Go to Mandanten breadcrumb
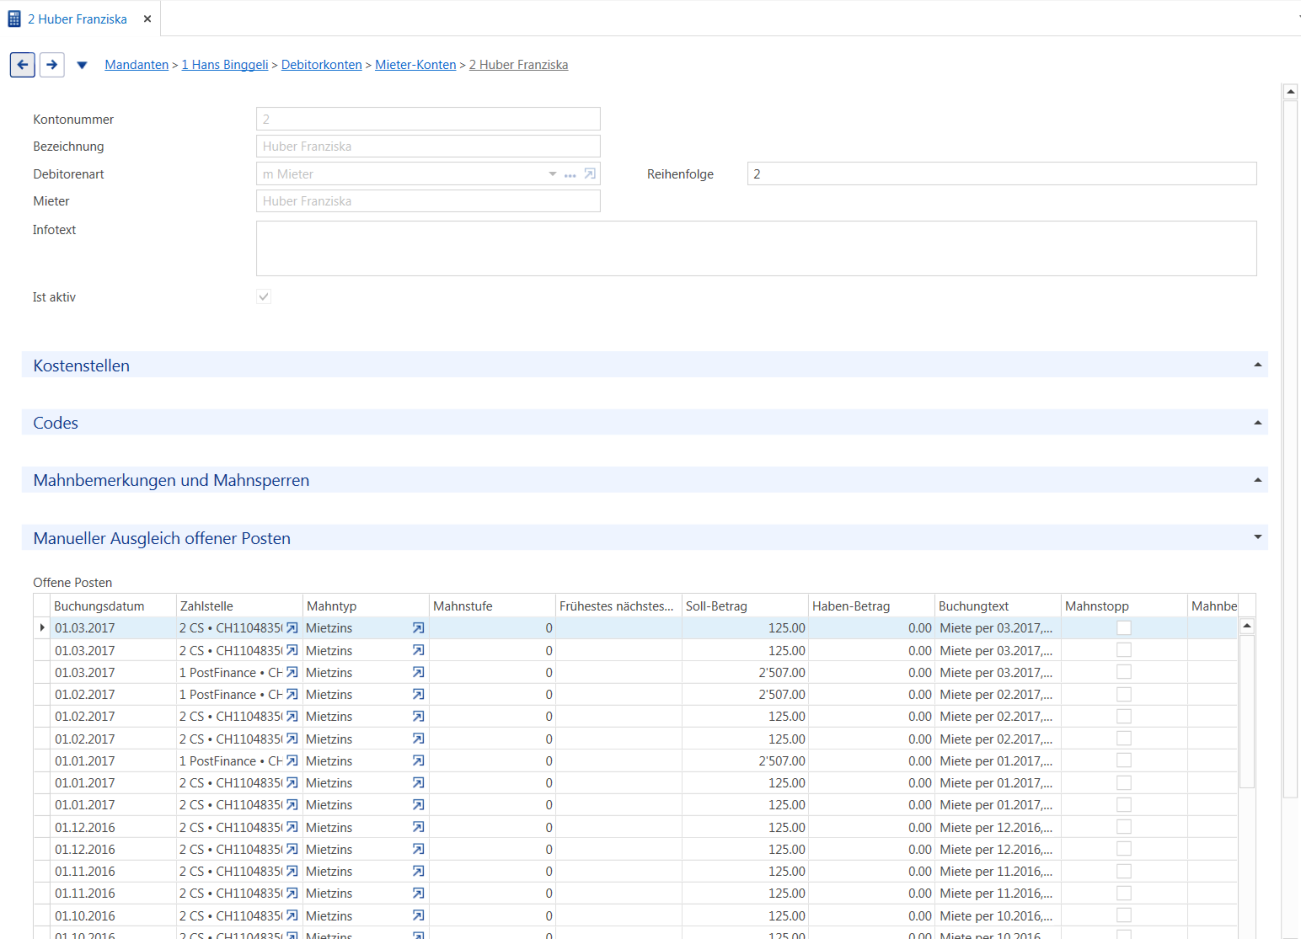 click(137, 65)
